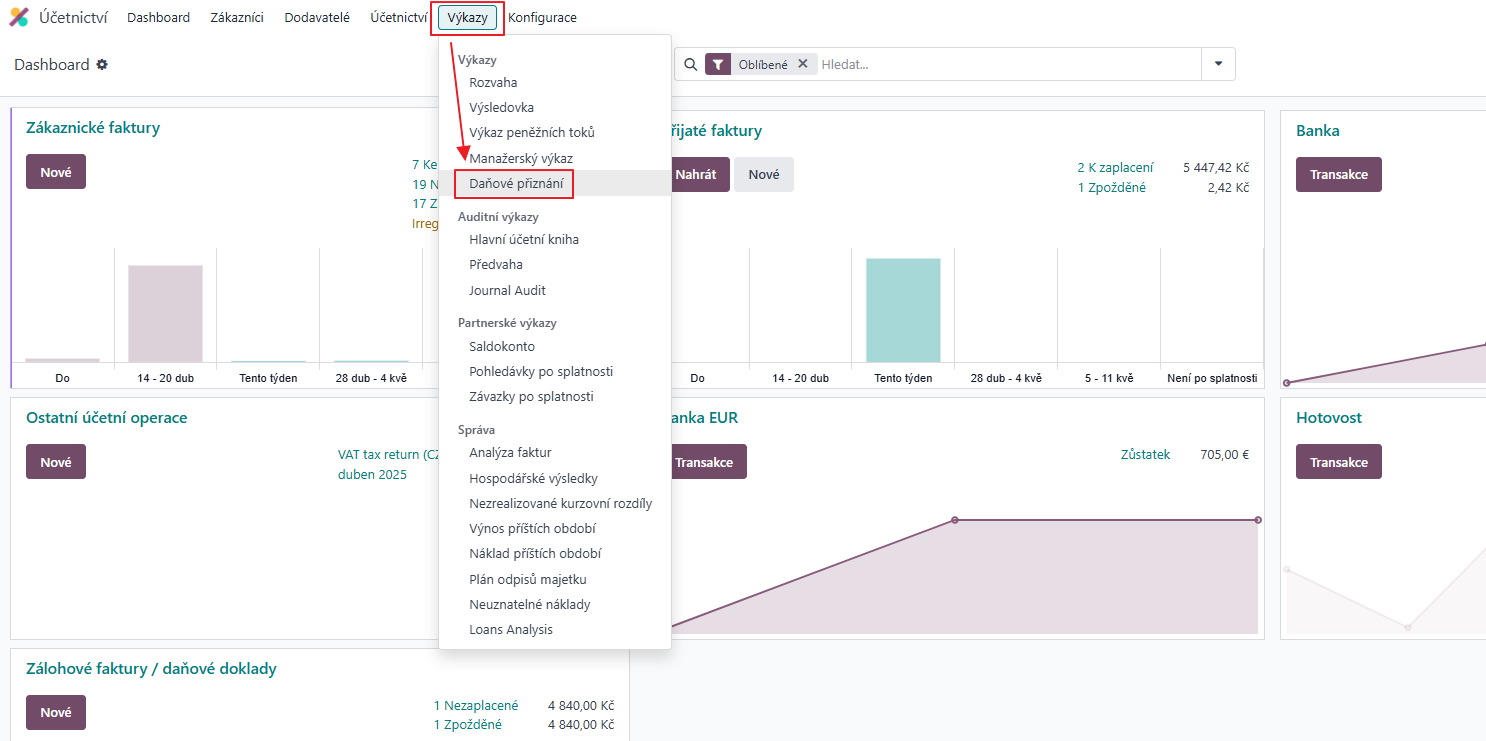Screen dimensions: 1486x741
Task: Click the teal Tento týden chart bar
Action: [x=903, y=310]
